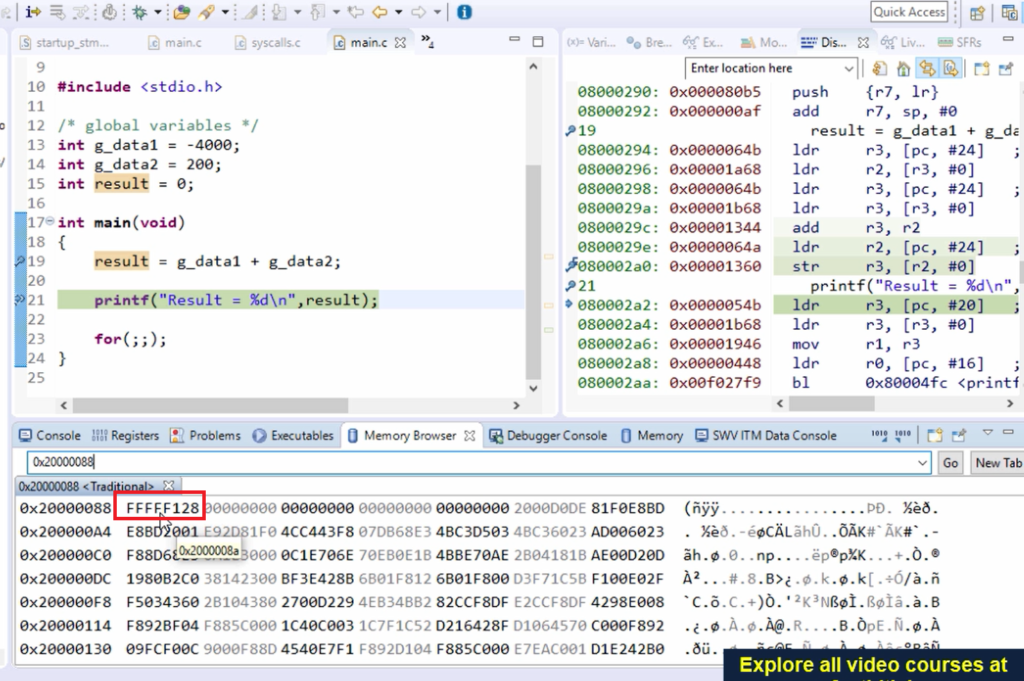Click the Forward navigation arrow icon
The height and width of the screenshot is (681, 1024).
(x=419, y=12)
